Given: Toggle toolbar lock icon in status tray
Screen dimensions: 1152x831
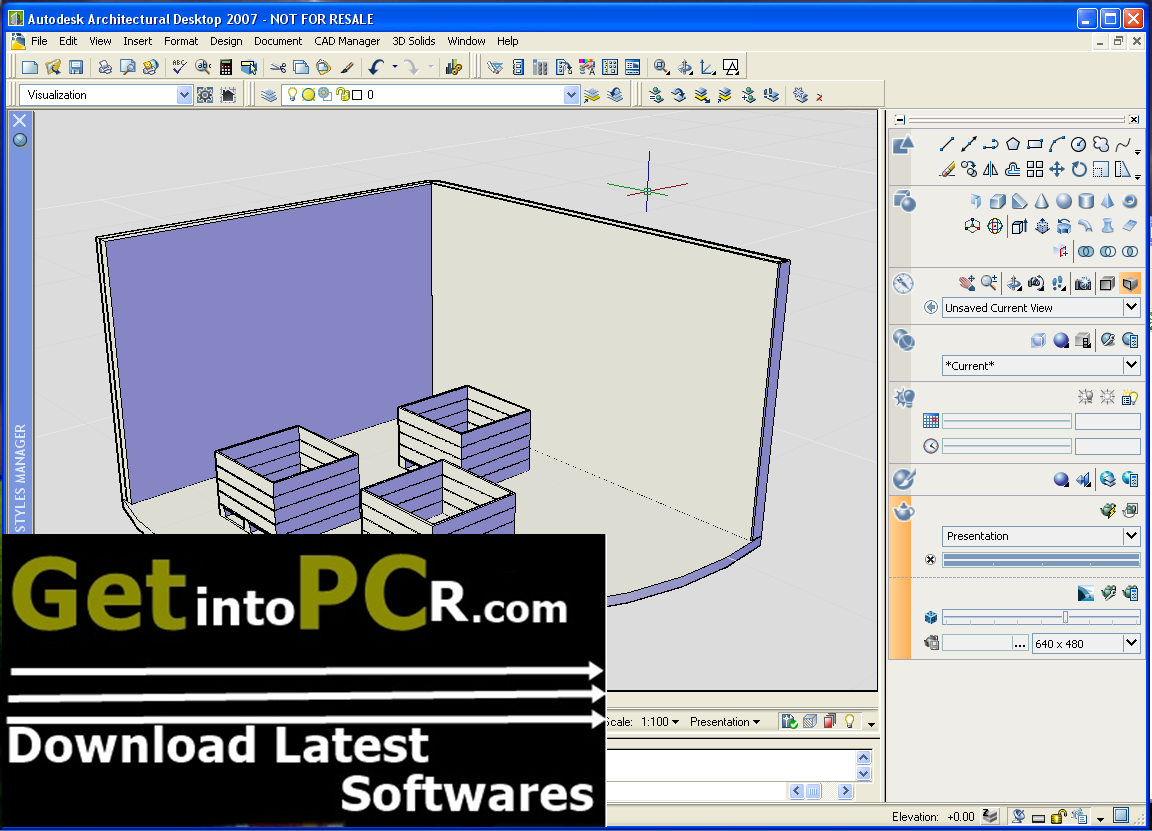Looking at the screenshot, I should tap(1058, 816).
